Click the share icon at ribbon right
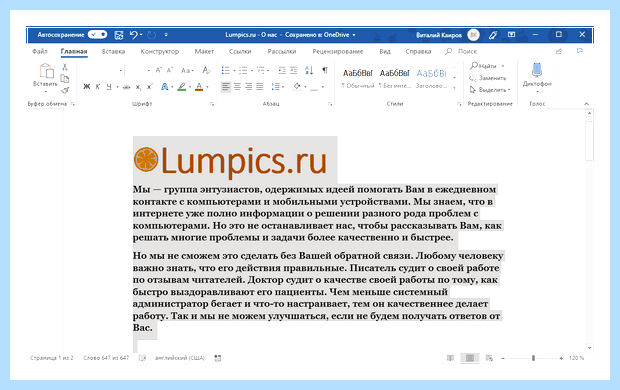 click(559, 51)
